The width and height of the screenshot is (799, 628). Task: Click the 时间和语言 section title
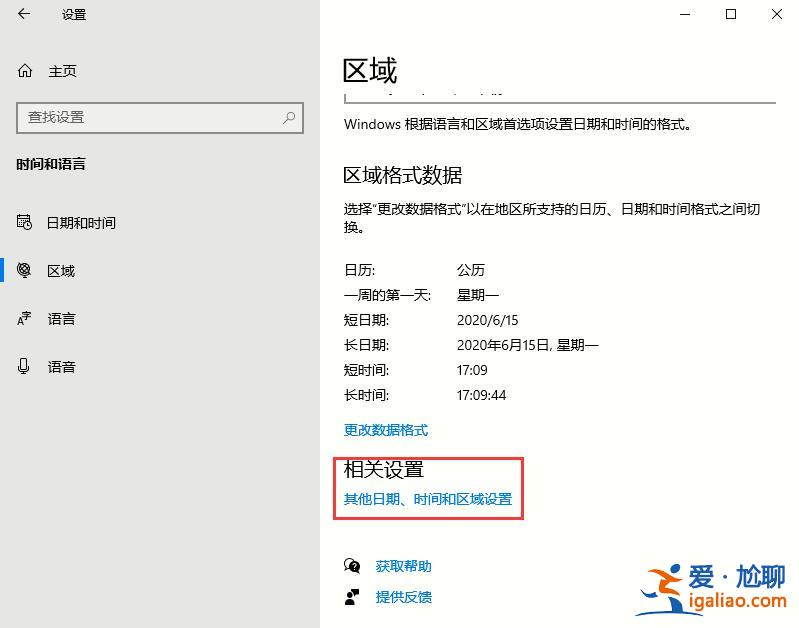(x=51, y=164)
